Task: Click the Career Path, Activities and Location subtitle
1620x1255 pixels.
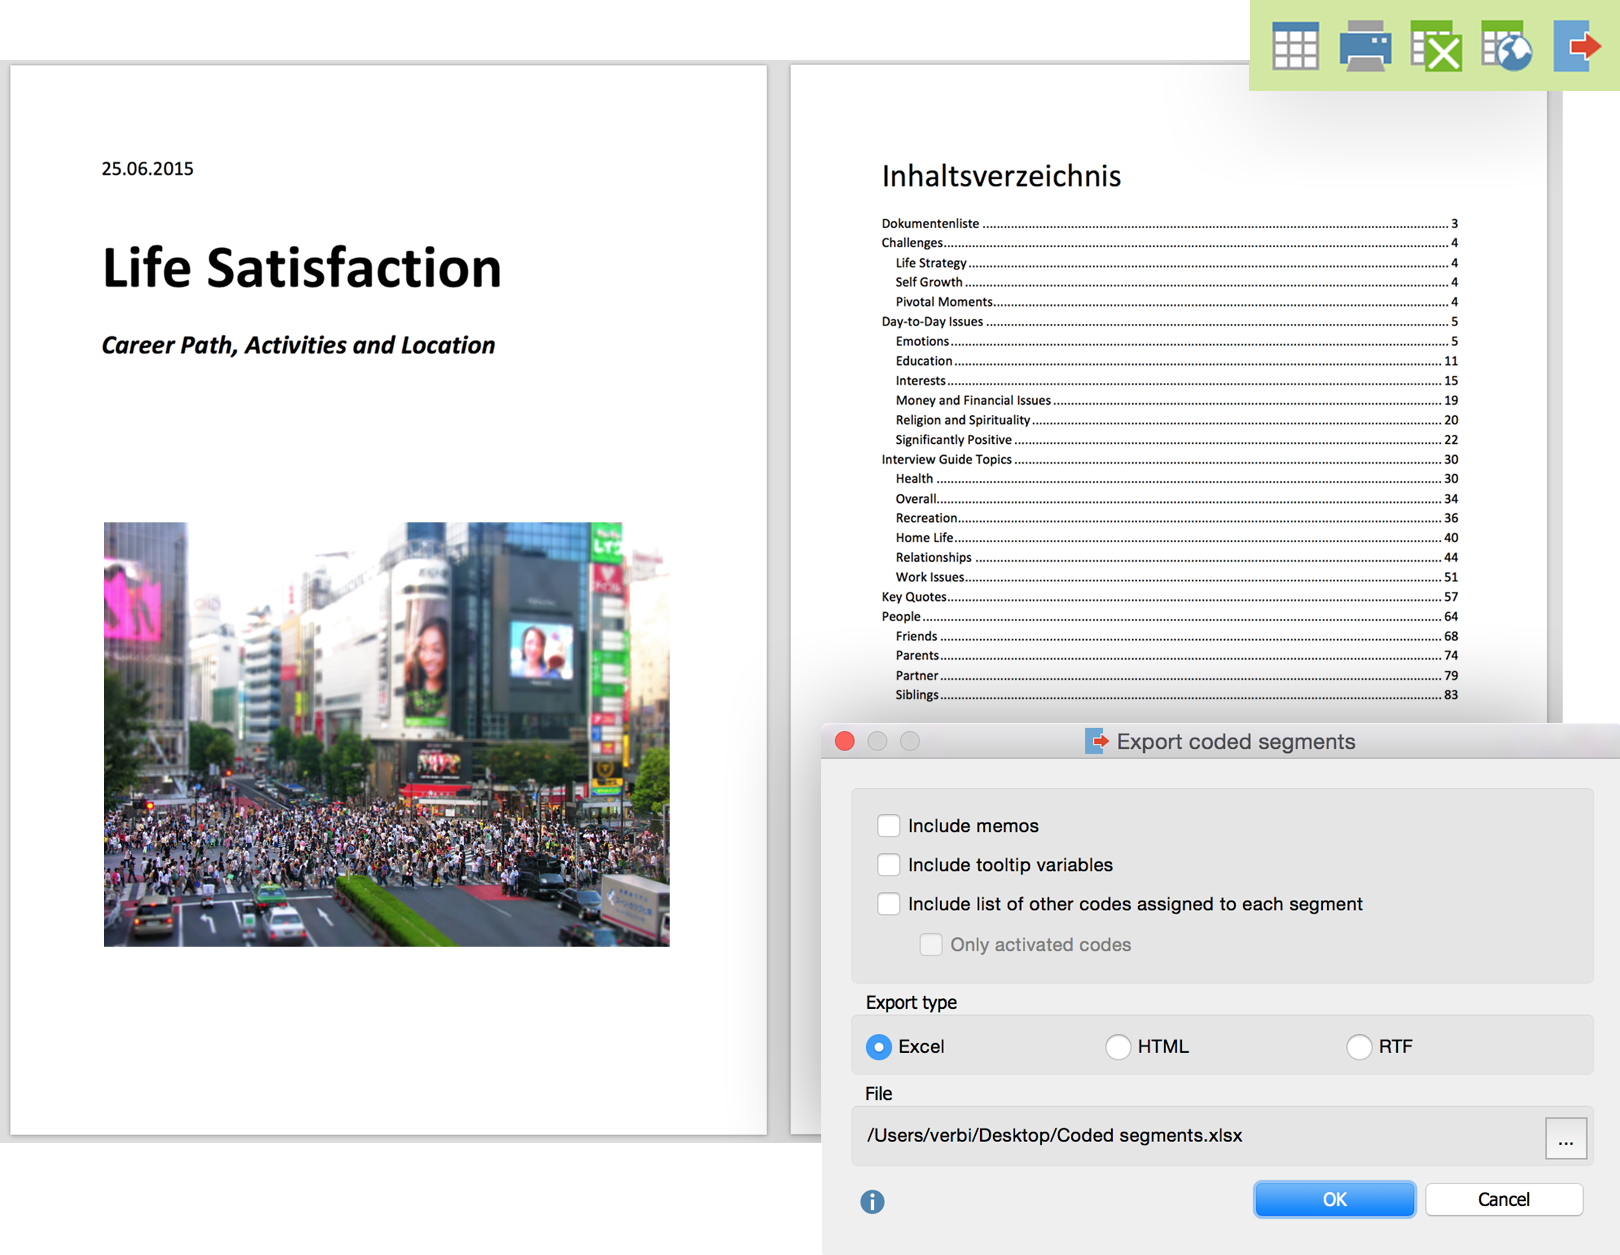Action: tap(298, 345)
